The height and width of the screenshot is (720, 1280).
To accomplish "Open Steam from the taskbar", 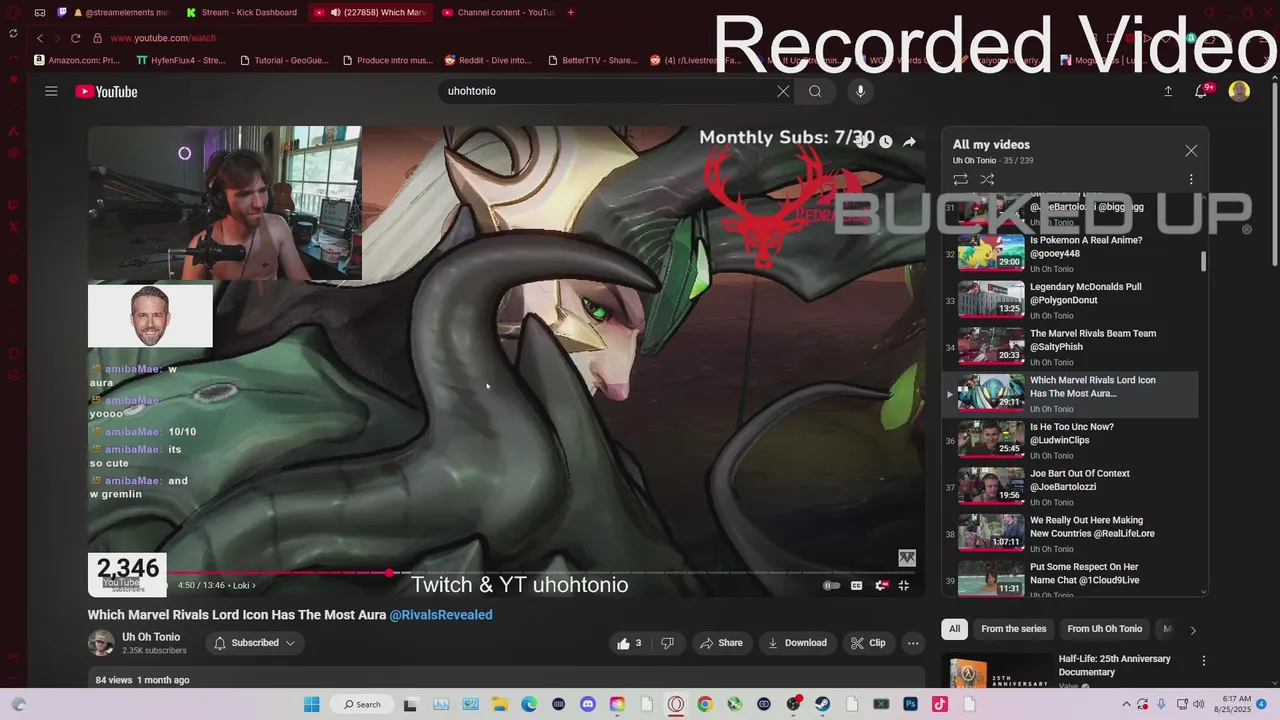I will 823,704.
